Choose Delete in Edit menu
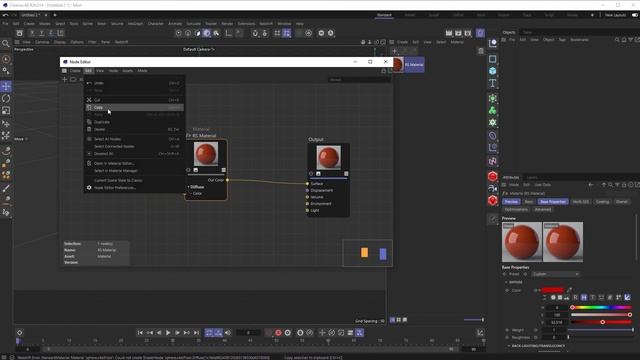 (x=134, y=129)
